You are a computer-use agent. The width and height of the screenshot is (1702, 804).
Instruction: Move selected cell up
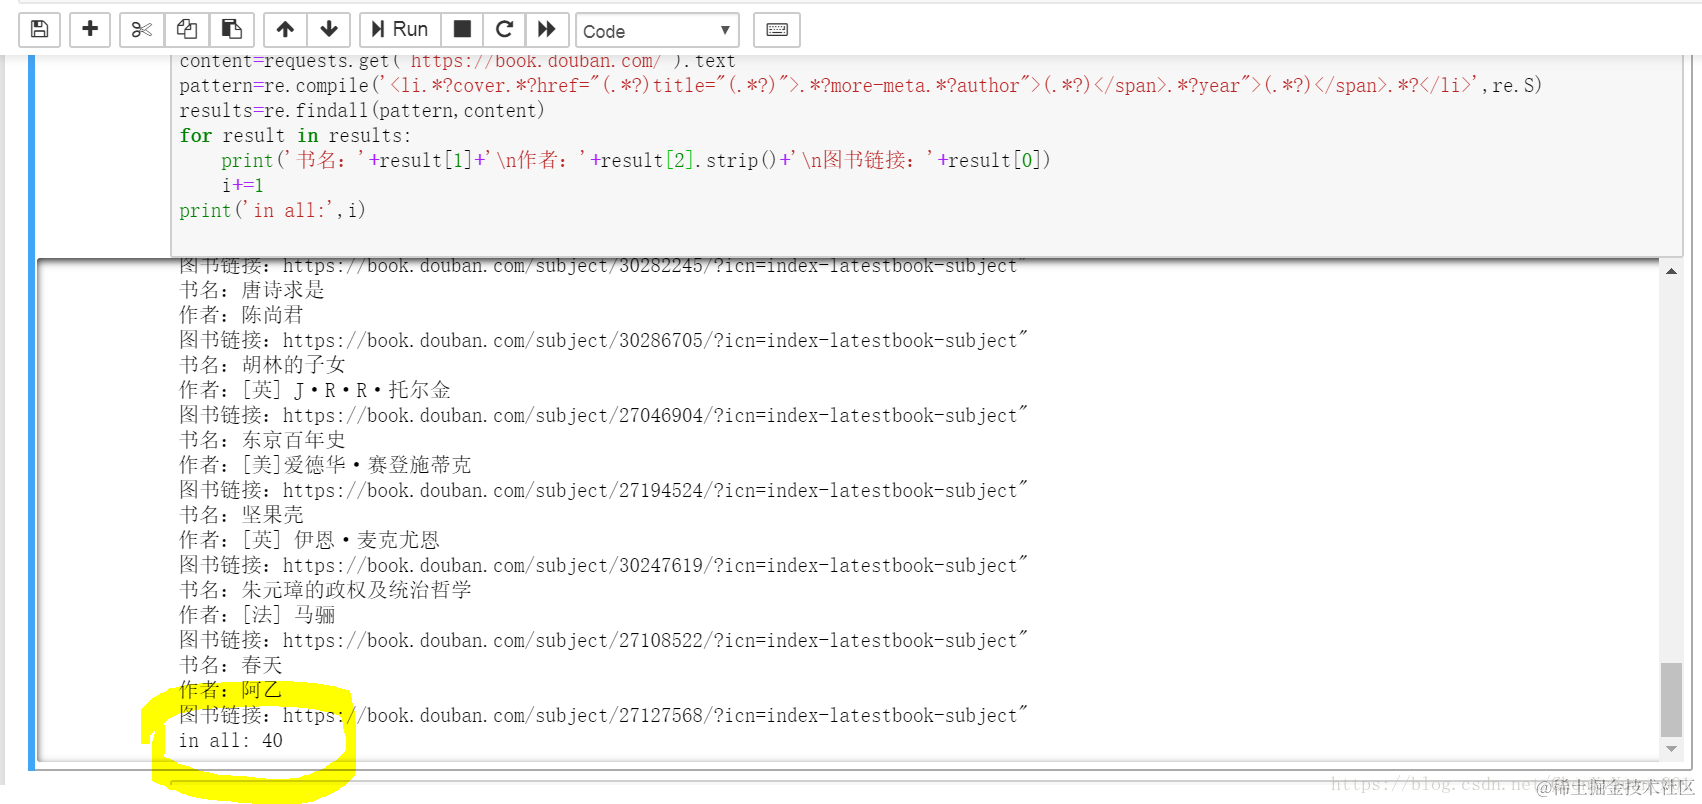[286, 30]
